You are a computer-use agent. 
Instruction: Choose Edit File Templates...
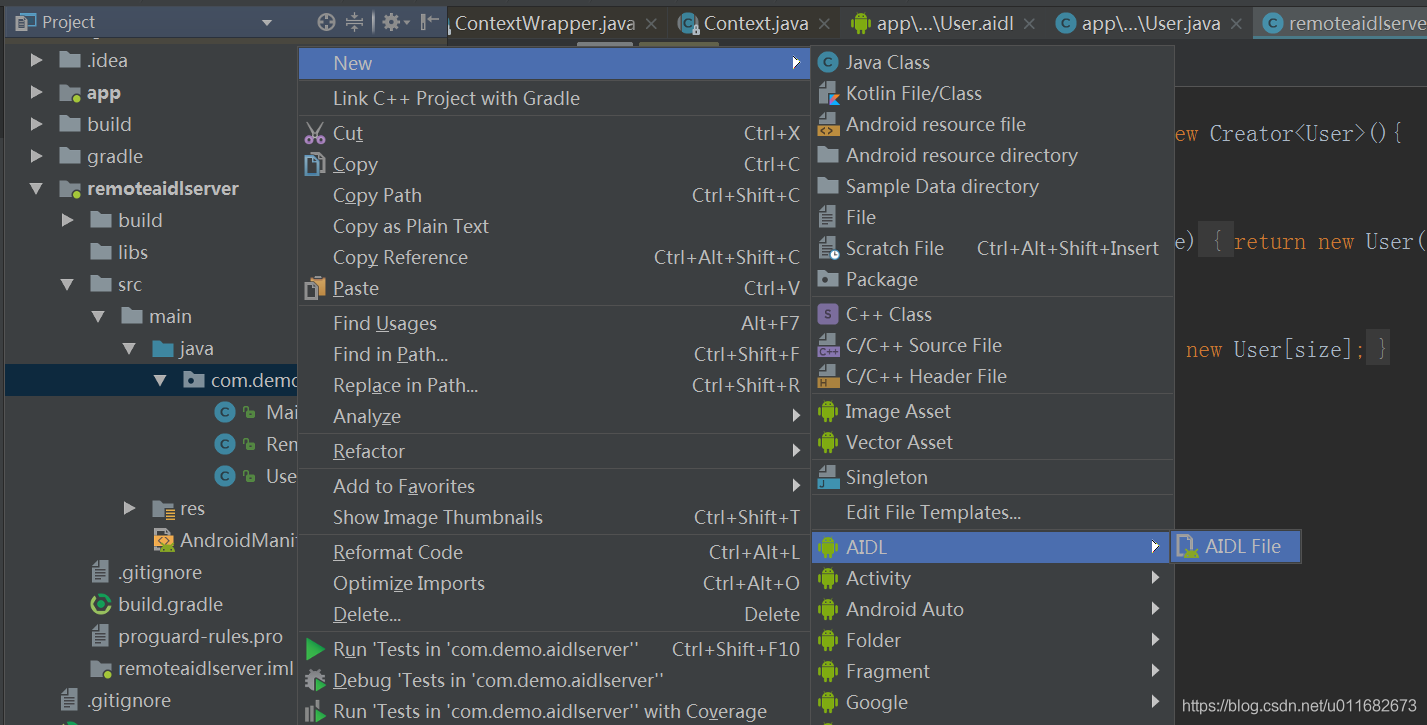coord(991,512)
